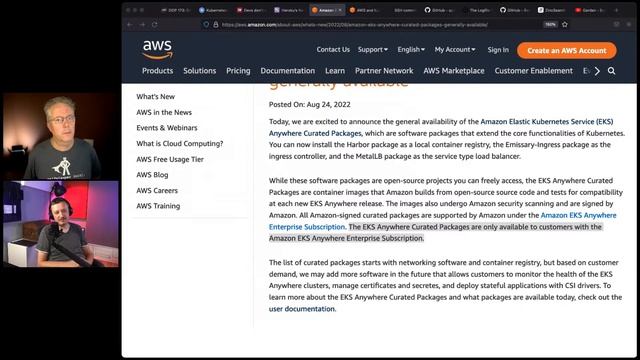Screen dimensions: 640x360
Task: Open the site search magnifier icon
Action: coord(611,71)
